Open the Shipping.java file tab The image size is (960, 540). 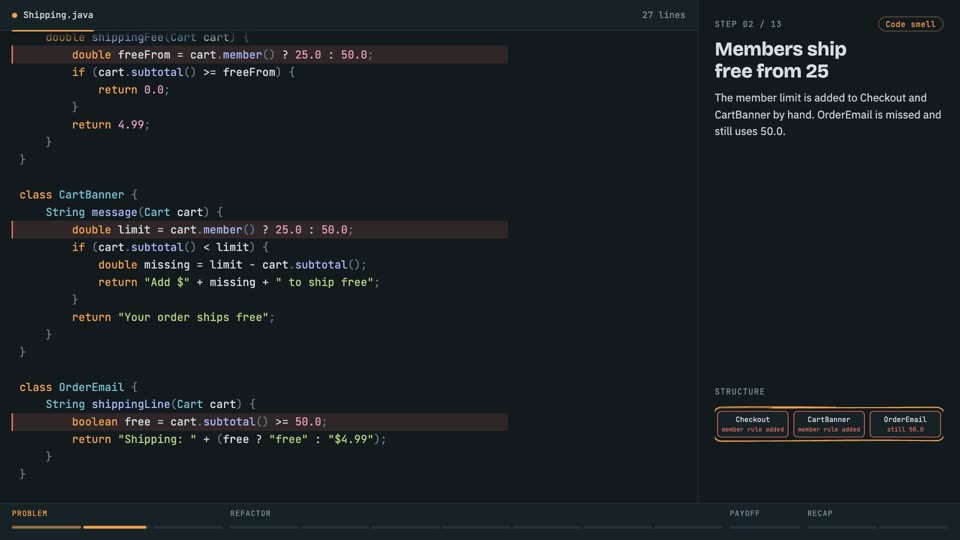(53, 15)
